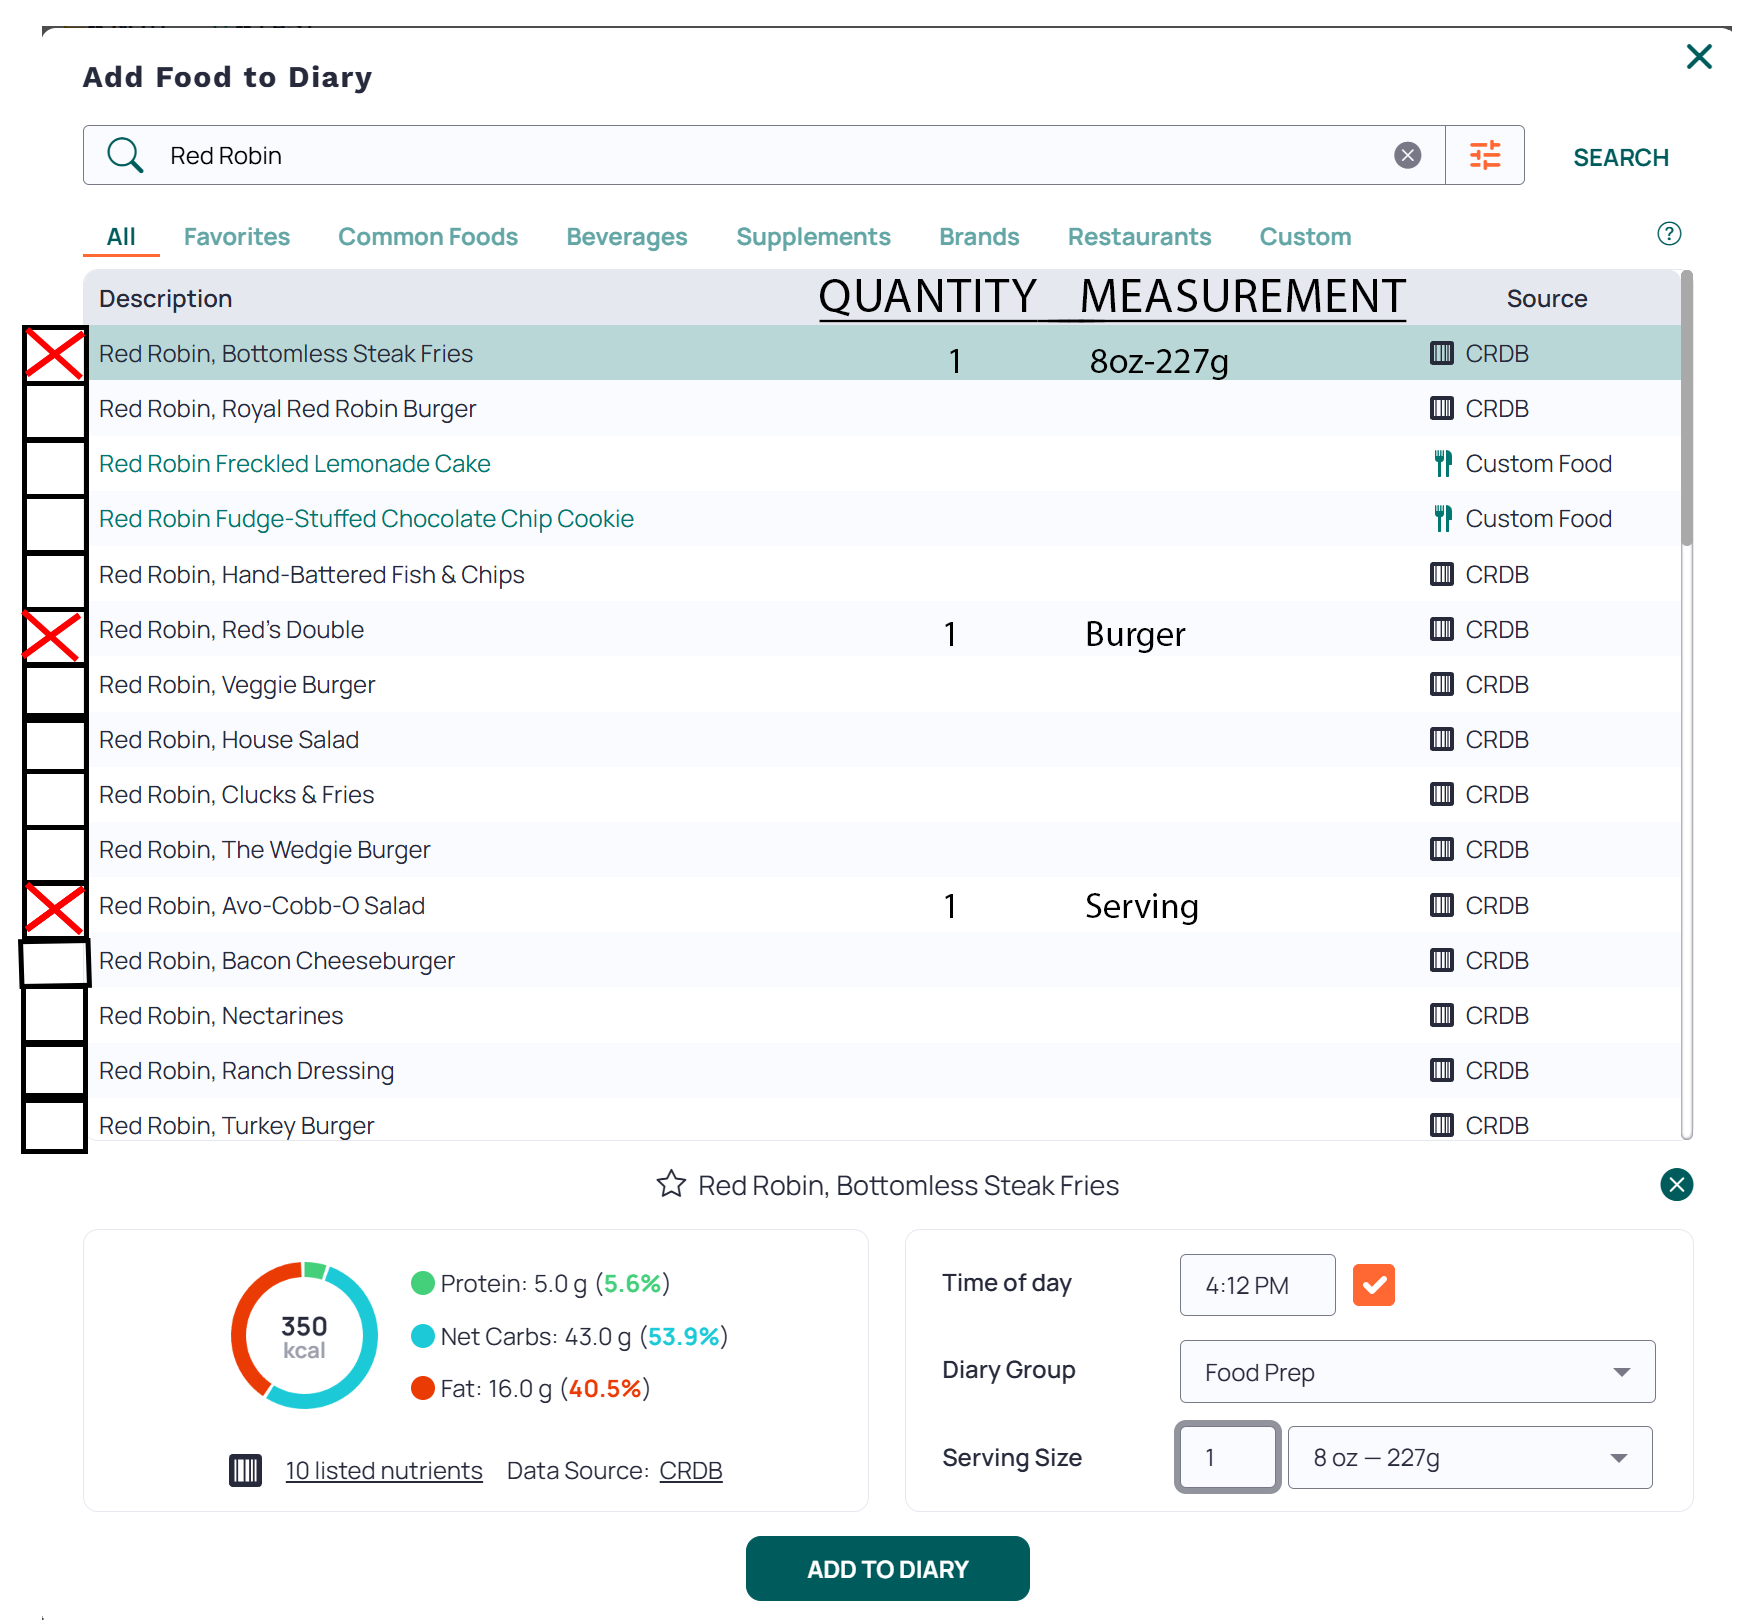Select the Red Robin, Red's Double row
Screen dimensions: 1763x1624
pyautogui.click(x=882, y=629)
